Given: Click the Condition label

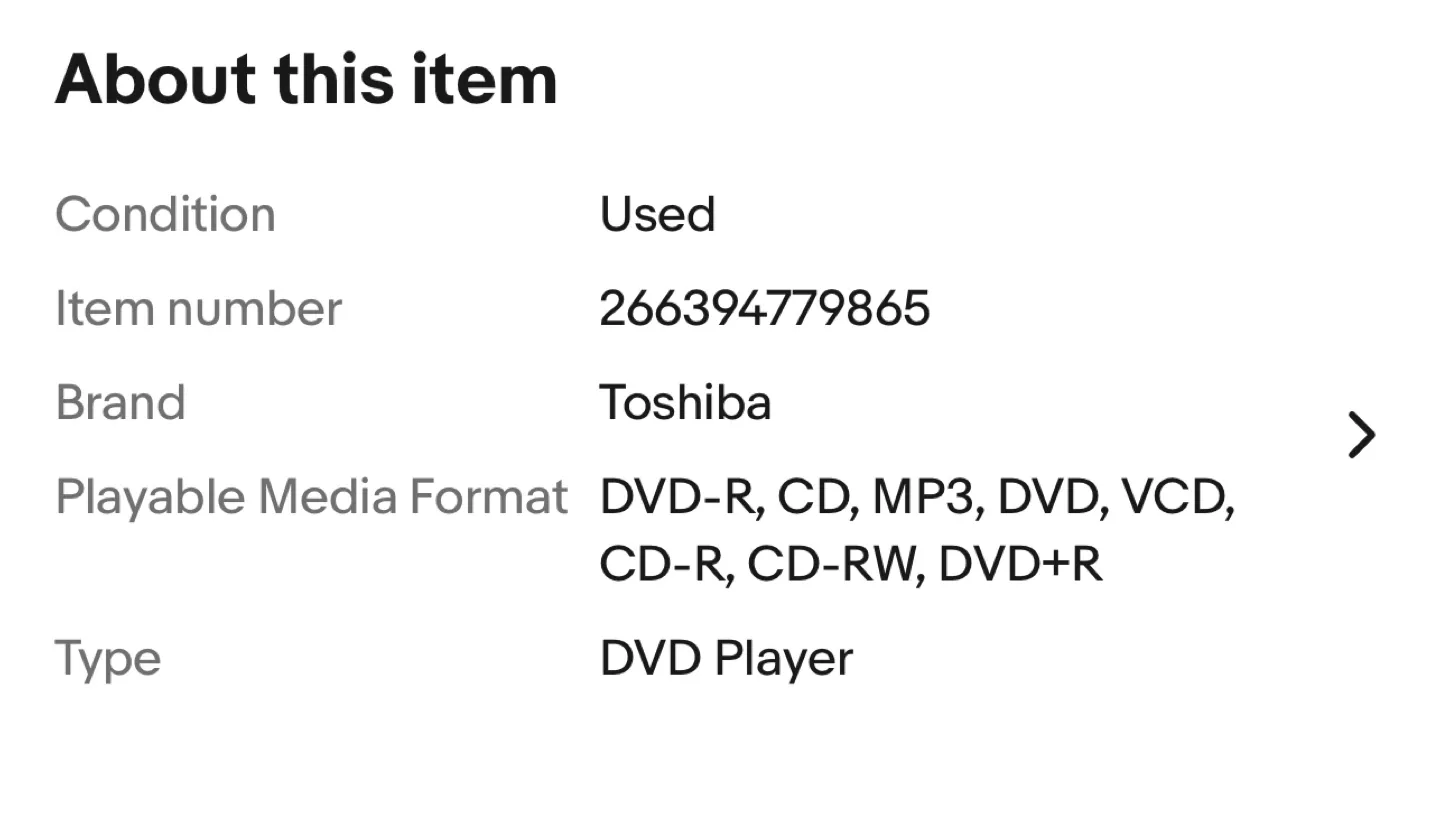Looking at the screenshot, I should coord(166,214).
